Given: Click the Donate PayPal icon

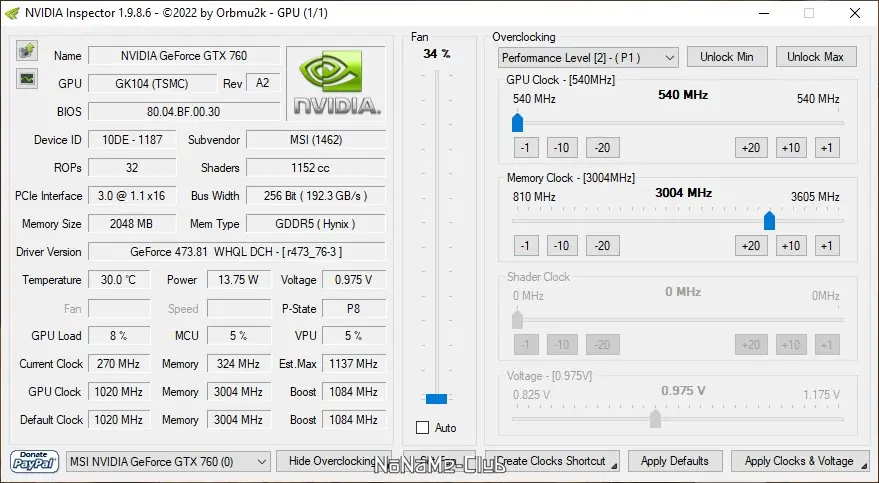Looking at the screenshot, I should [x=34, y=461].
